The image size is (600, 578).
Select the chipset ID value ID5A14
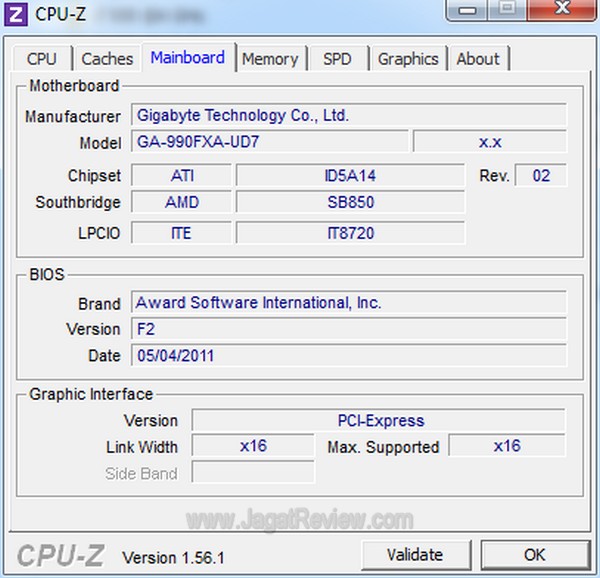[350, 176]
